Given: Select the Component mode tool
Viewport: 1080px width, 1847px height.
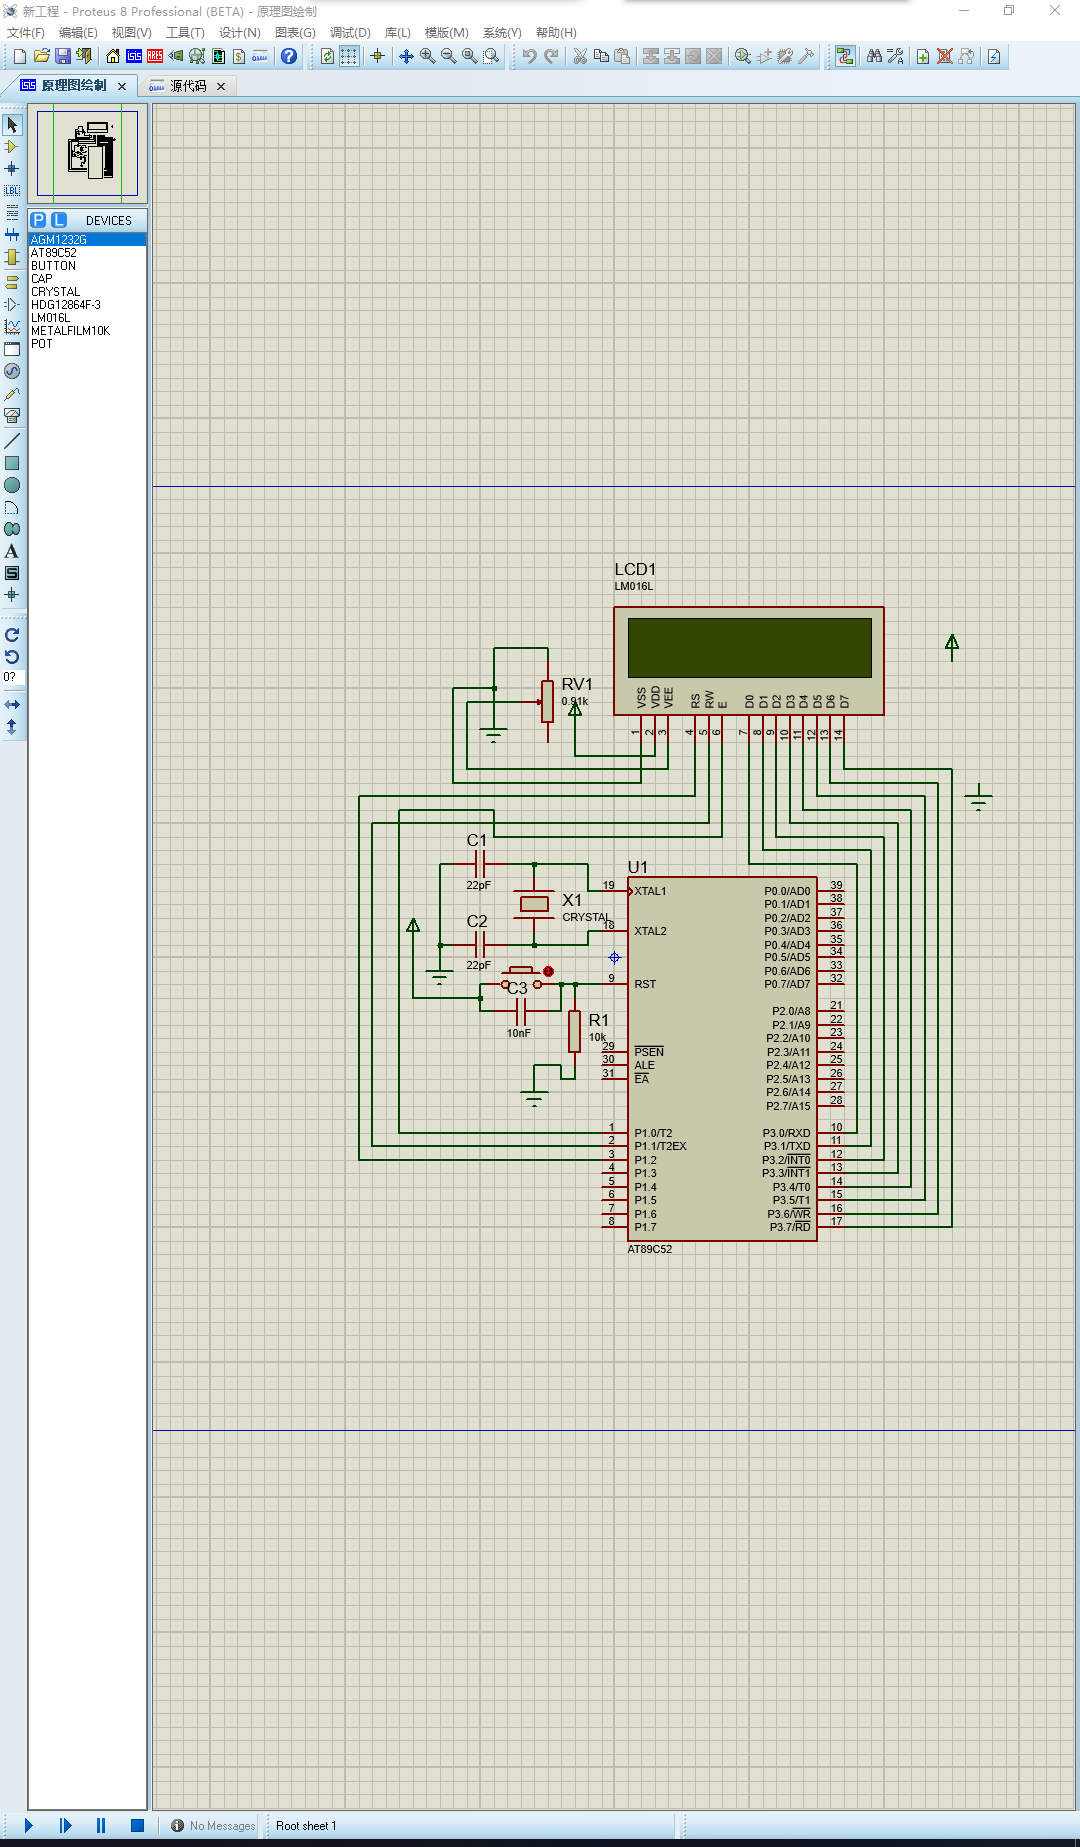Looking at the screenshot, I should 12,147.
